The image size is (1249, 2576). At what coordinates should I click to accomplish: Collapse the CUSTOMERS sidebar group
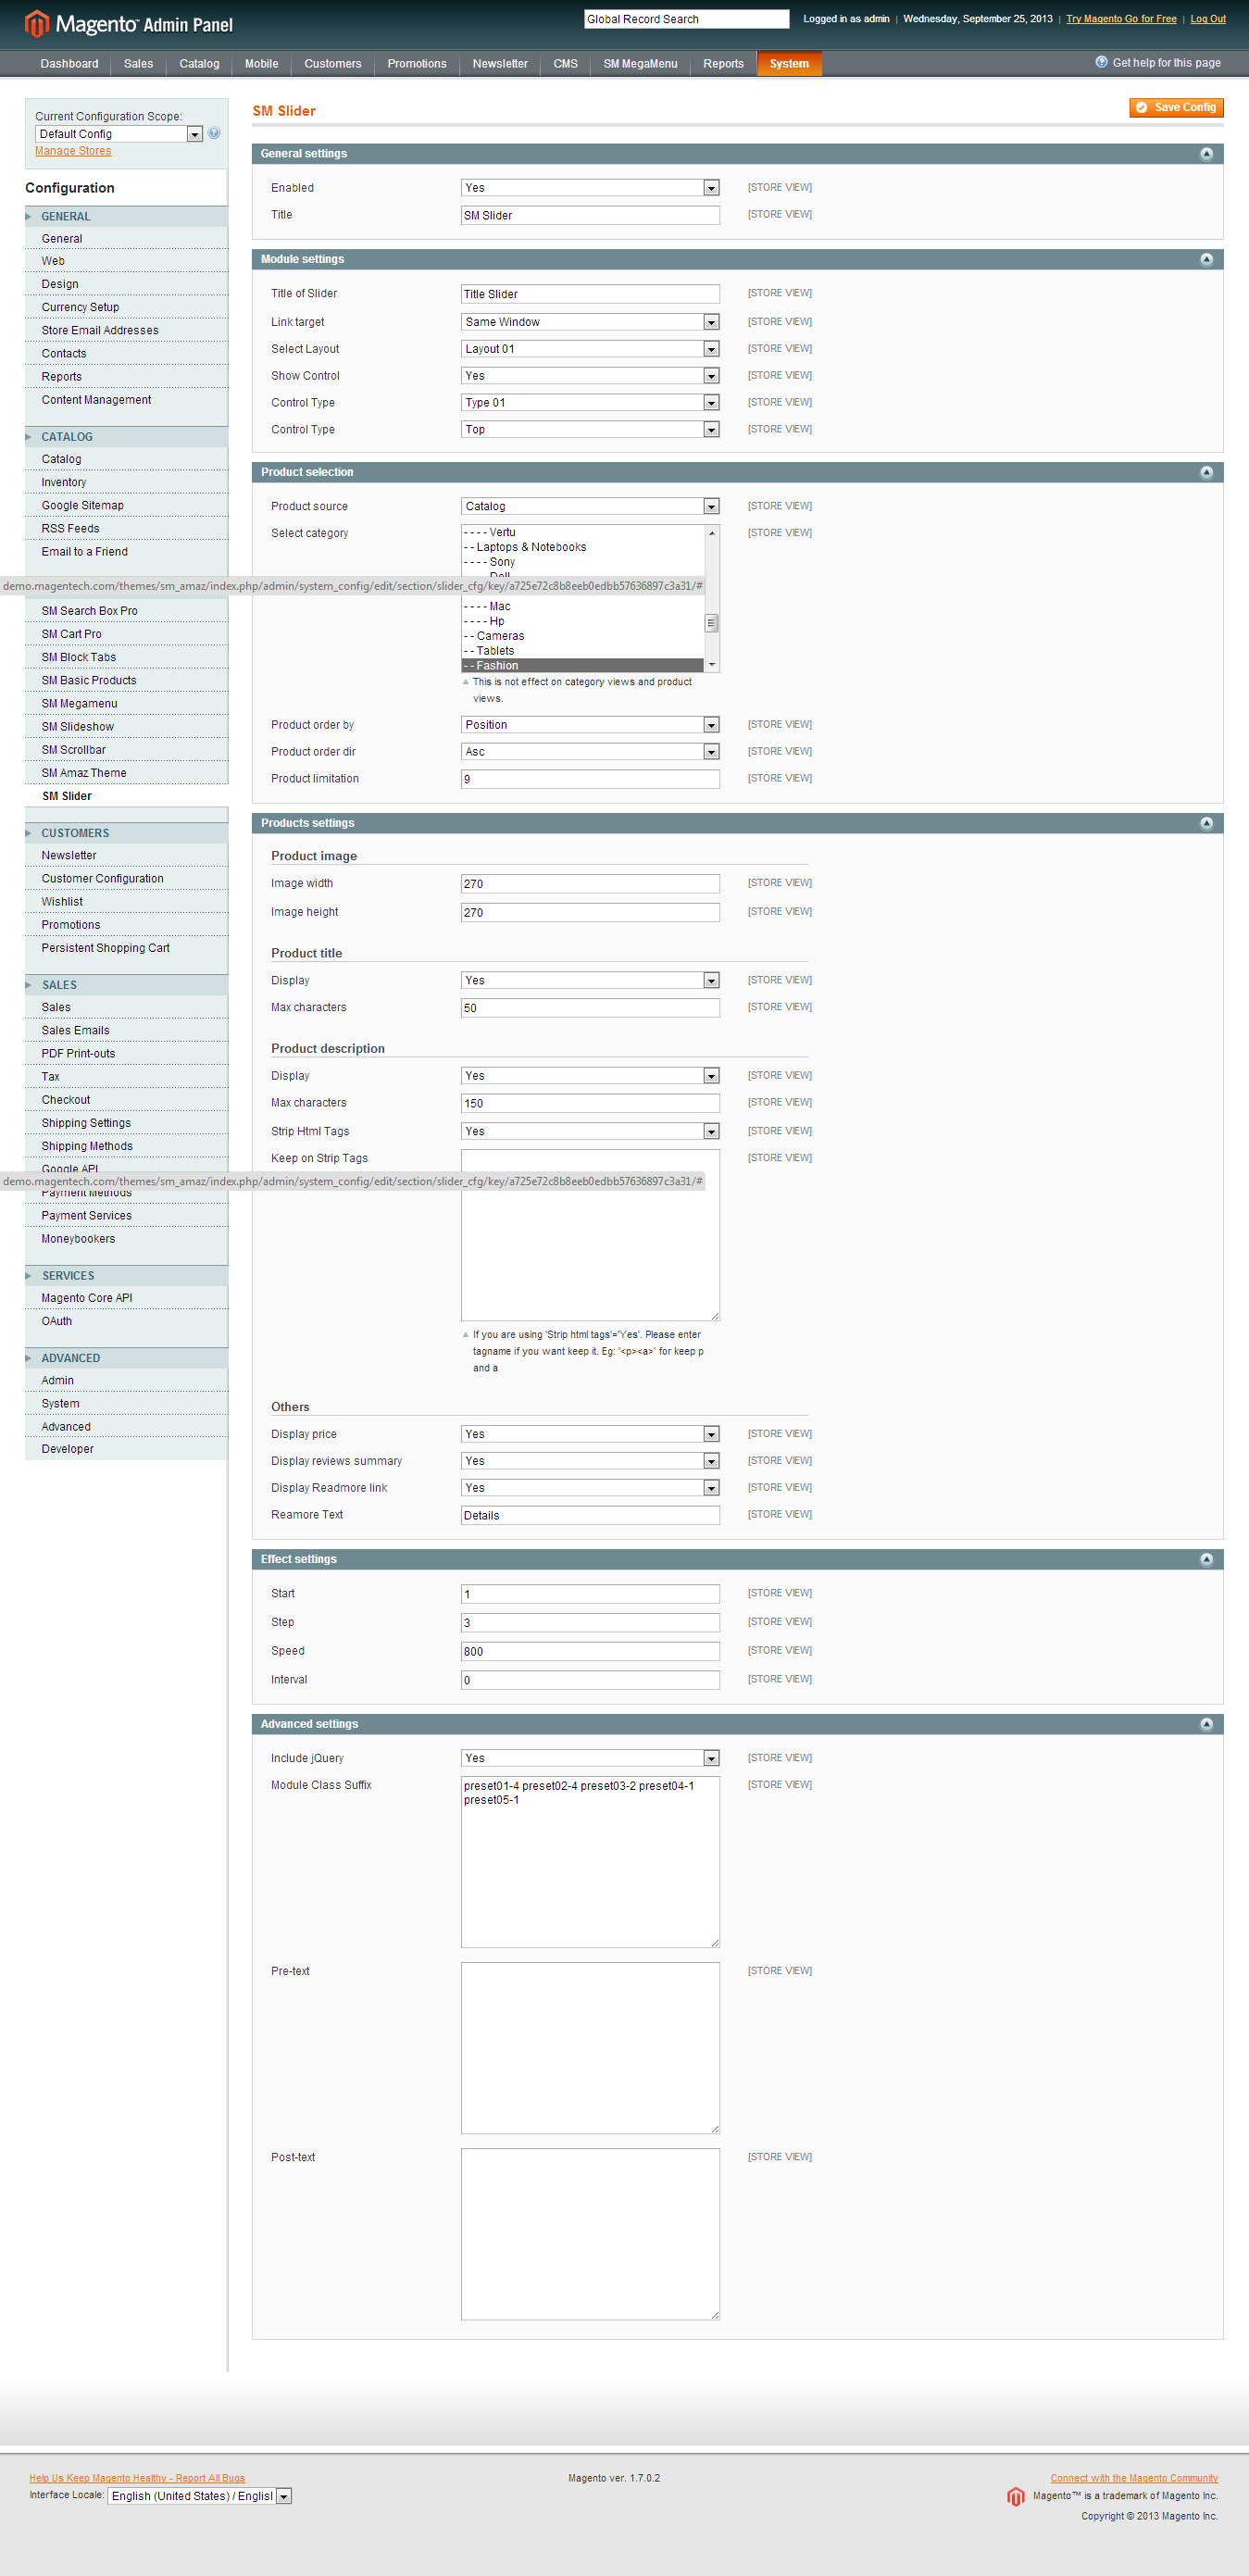coord(126,833)
